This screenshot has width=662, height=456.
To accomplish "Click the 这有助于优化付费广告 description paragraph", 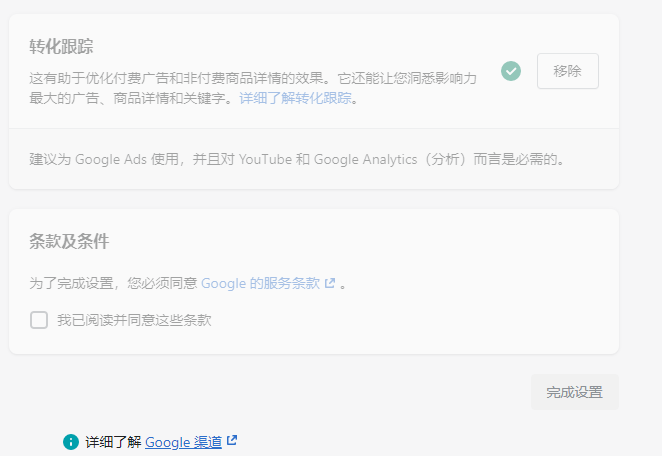I will (252, 77).
